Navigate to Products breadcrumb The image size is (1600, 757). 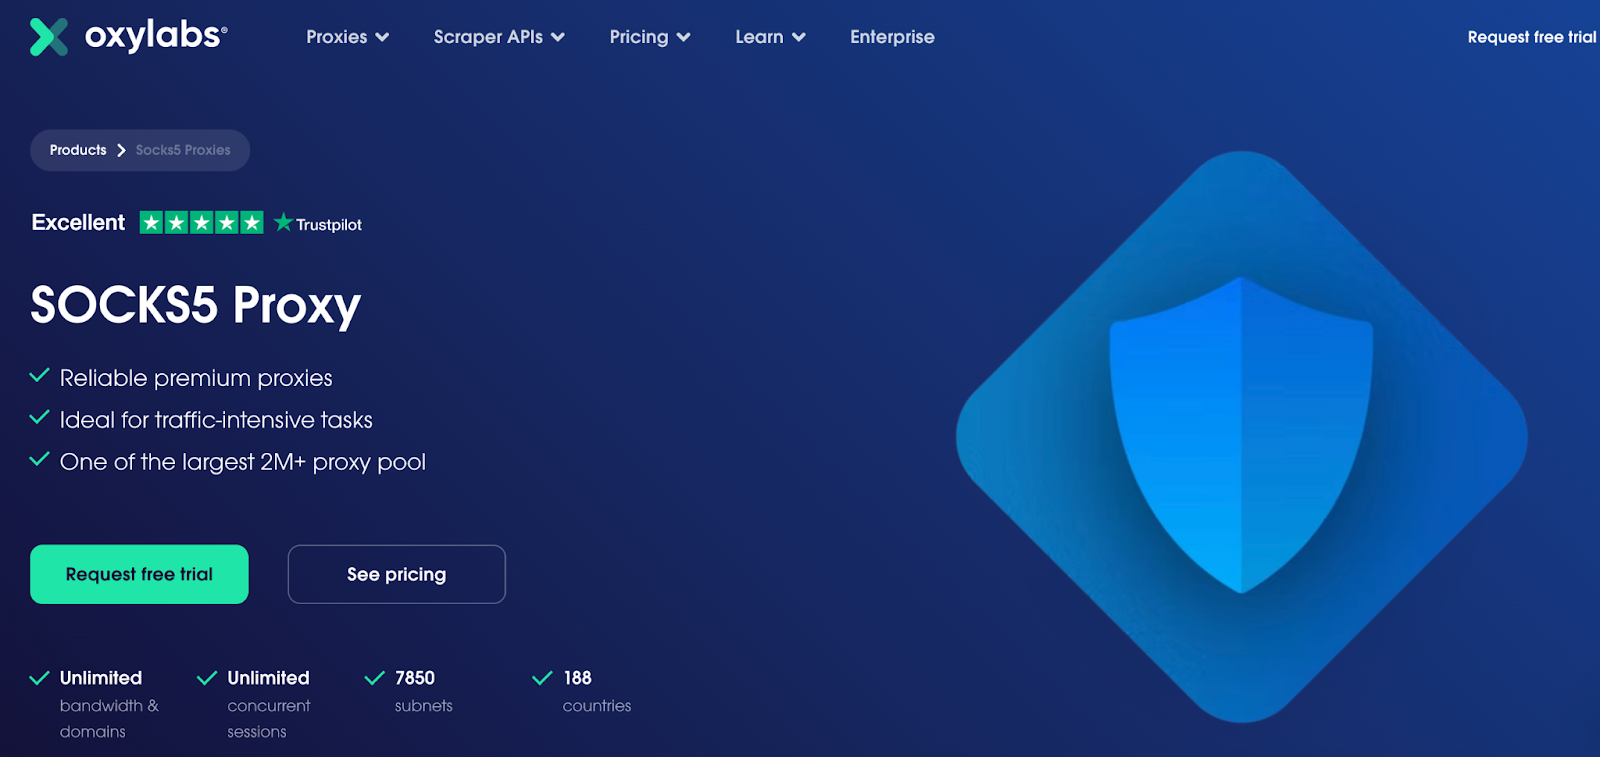click(78, 150)
